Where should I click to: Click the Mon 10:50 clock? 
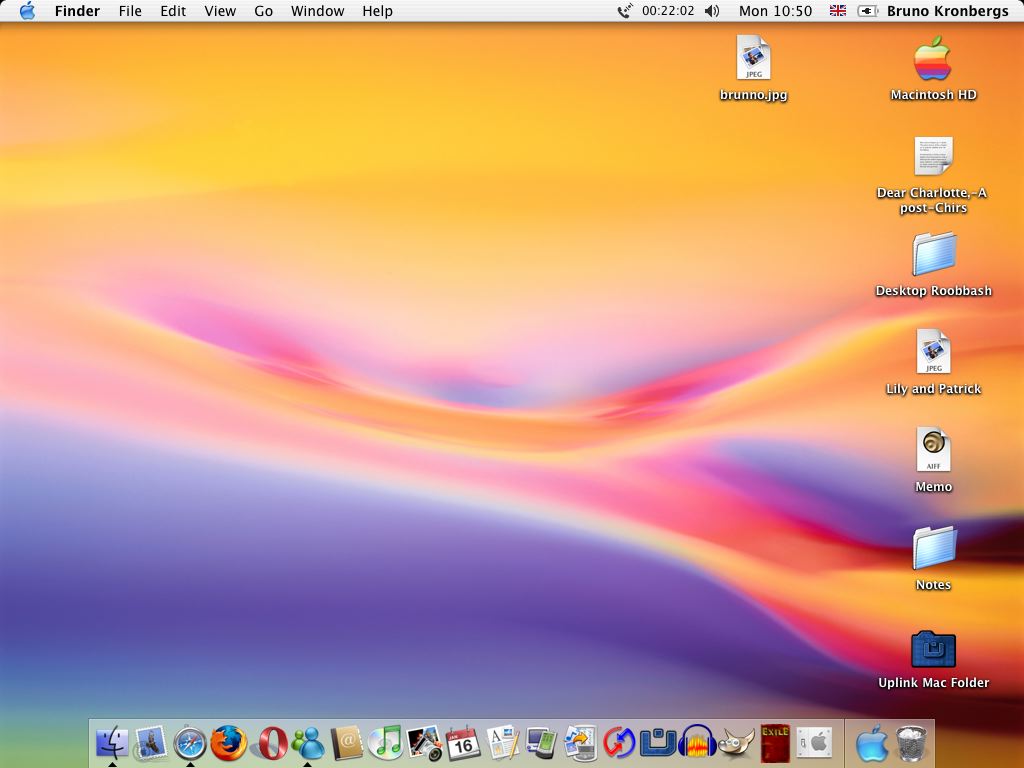tap(775, 11)
